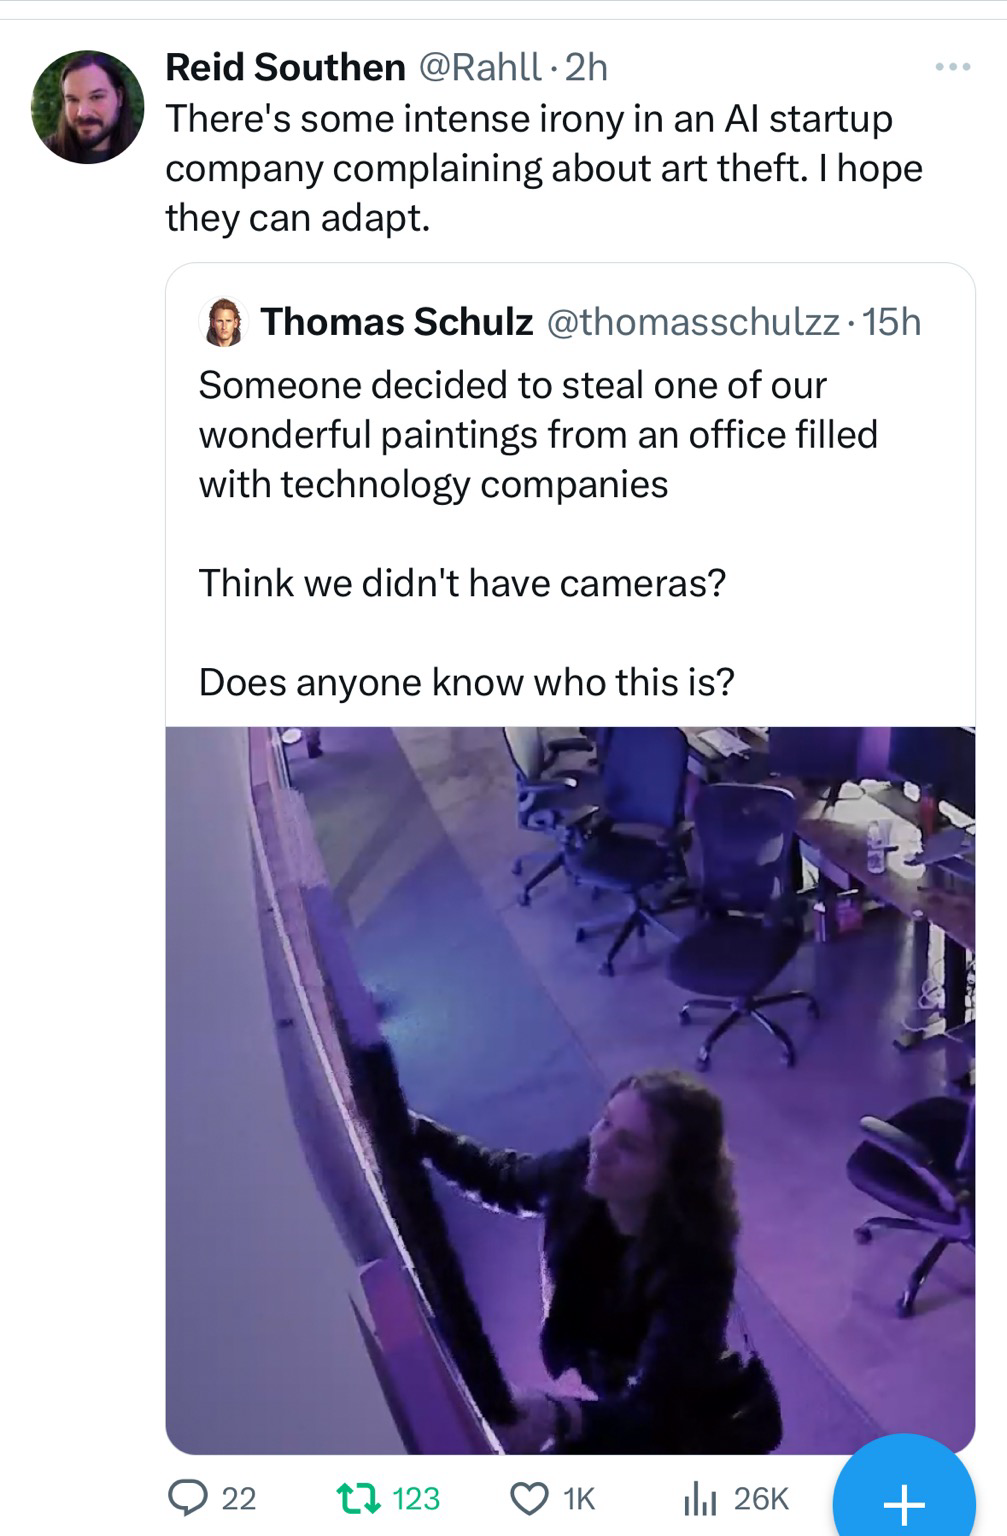Click the 26K view count
1007x1536 pixels.
pos(761,1498)
